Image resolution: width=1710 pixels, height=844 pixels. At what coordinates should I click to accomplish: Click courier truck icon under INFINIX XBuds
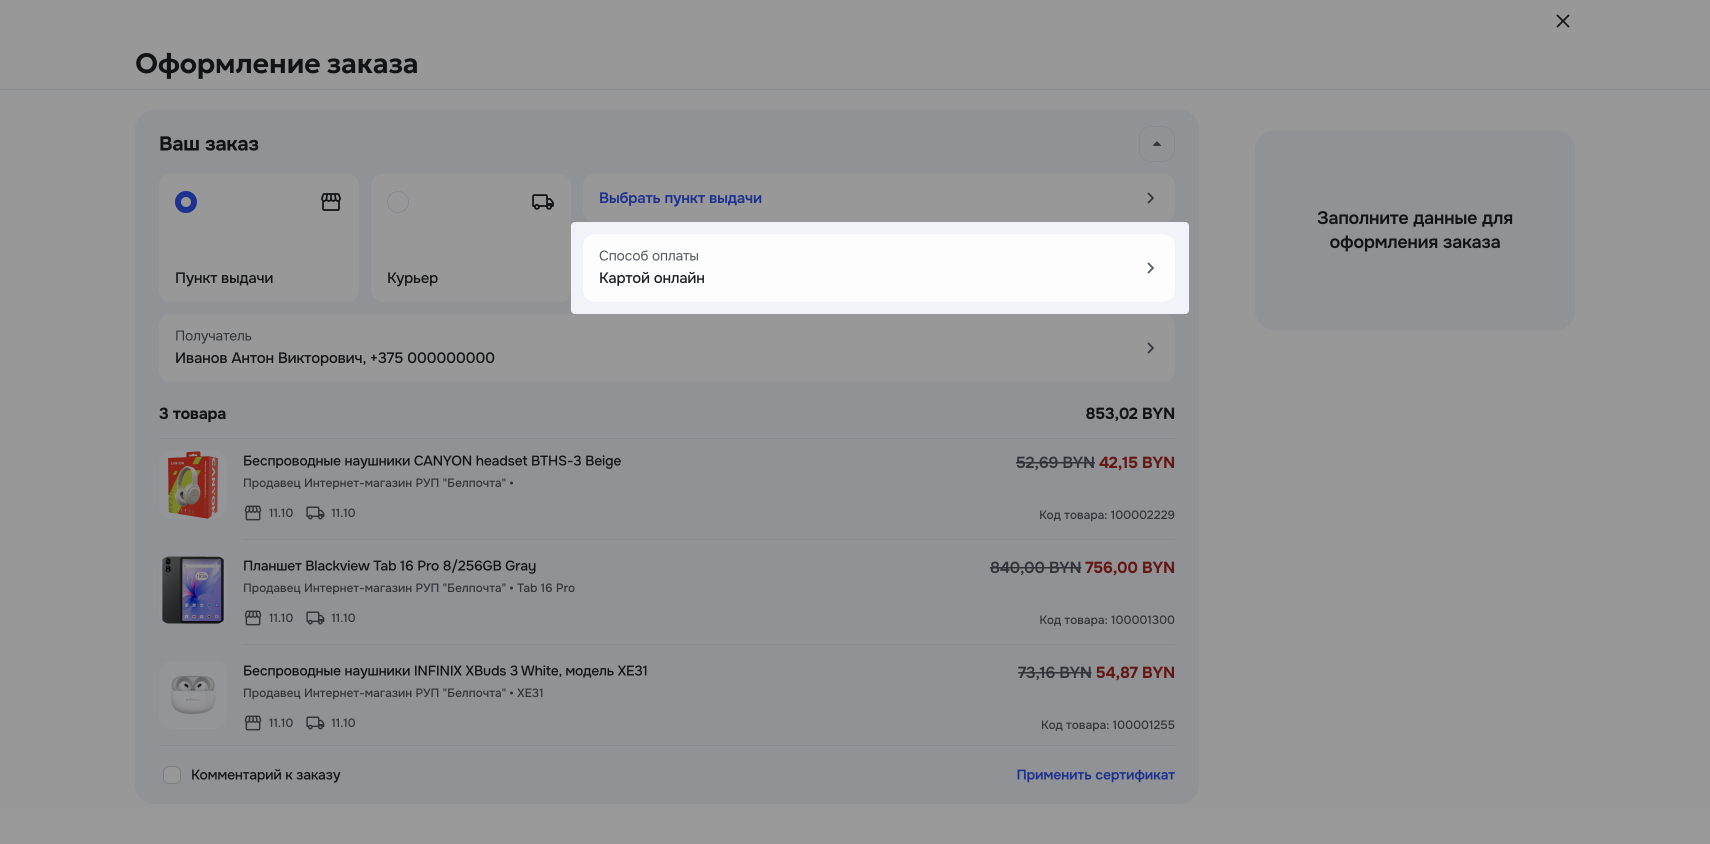click(315, 723)
